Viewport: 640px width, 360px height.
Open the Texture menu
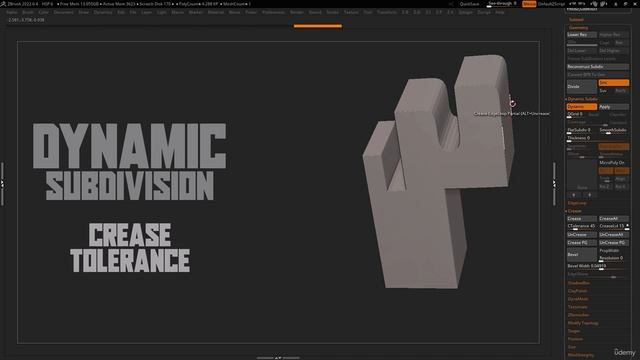coord(351,12)
